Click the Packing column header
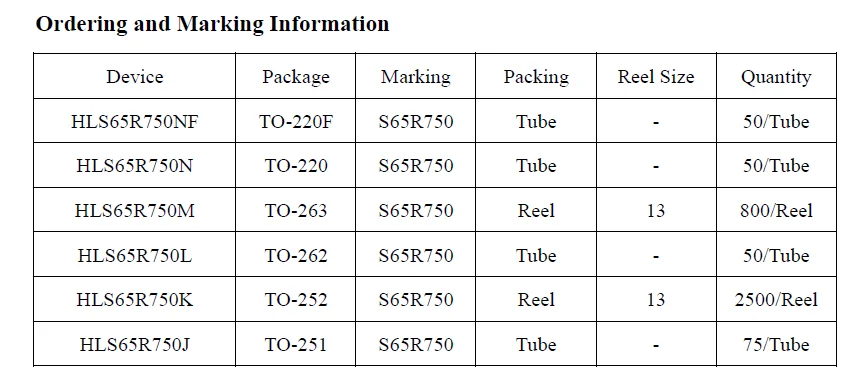 coord(536,77)
